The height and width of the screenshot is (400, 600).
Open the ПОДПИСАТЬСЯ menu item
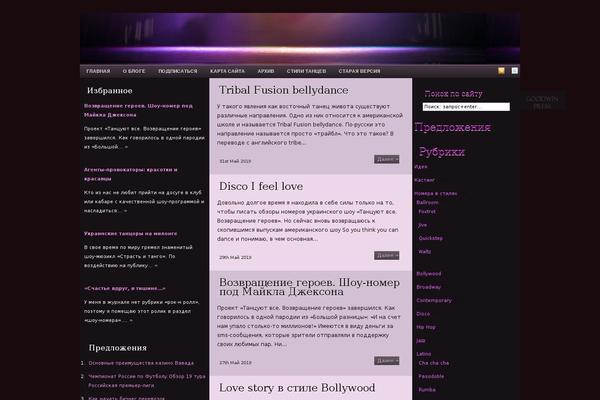pos(178,71)
